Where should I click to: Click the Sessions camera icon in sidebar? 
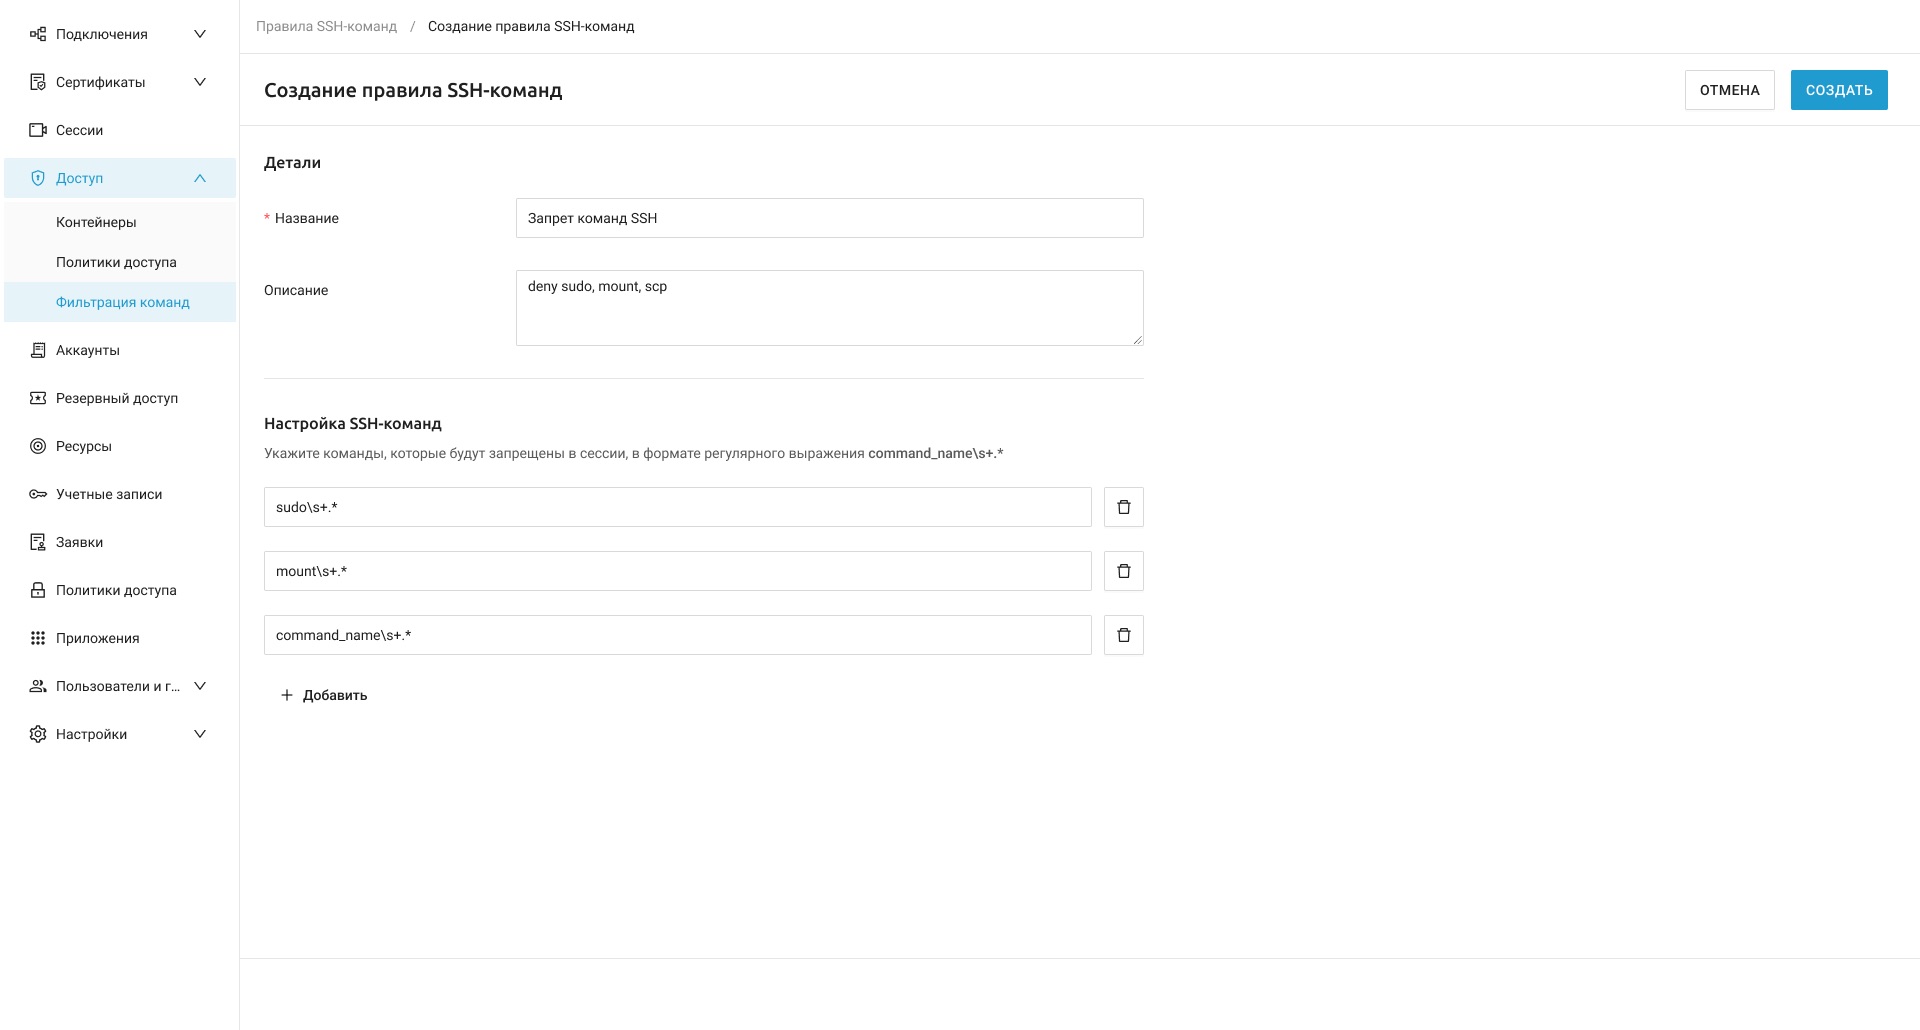pos(38,130)
